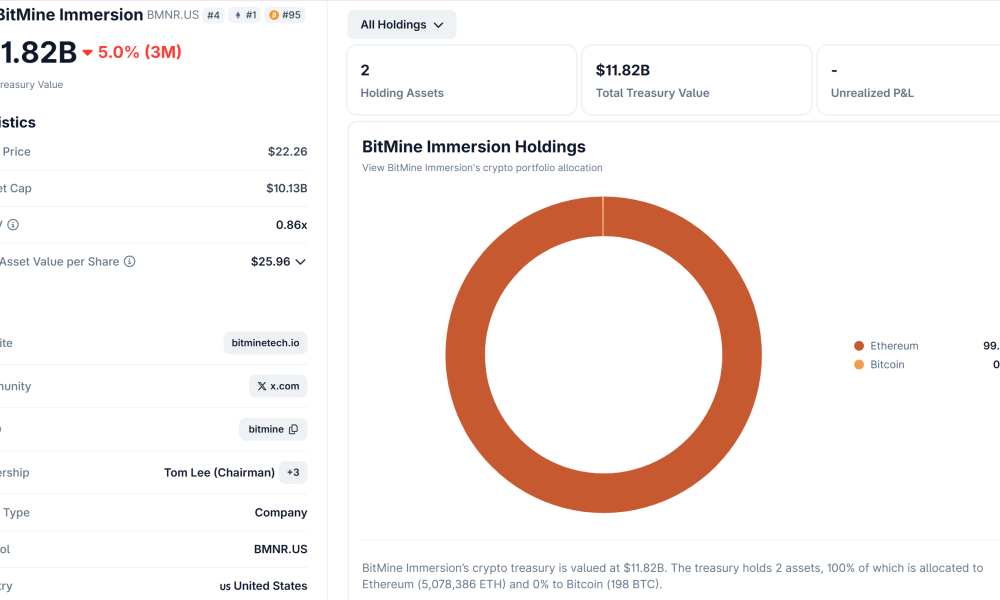Click the Unrealized P&L card
Image resolution: width=1000 pixels, height=600 pixels.
pyautogui.click(x=909, y=80)
